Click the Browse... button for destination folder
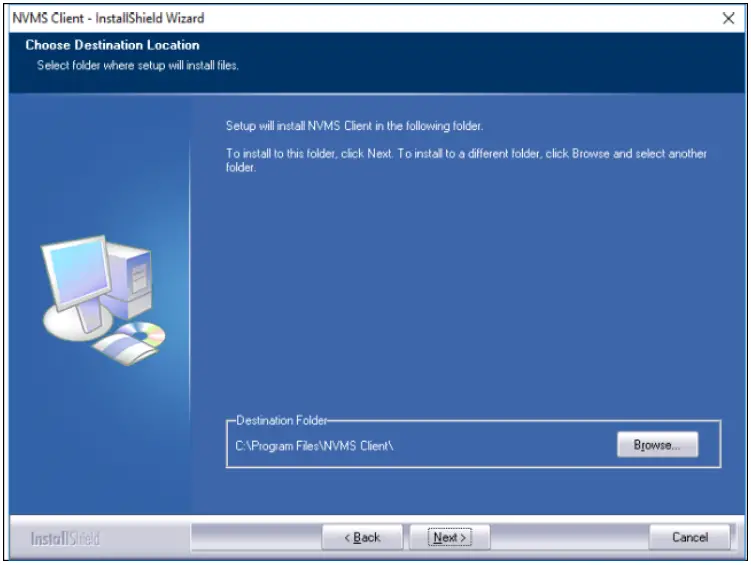This screenshot has height=565, width=751. 657,444
